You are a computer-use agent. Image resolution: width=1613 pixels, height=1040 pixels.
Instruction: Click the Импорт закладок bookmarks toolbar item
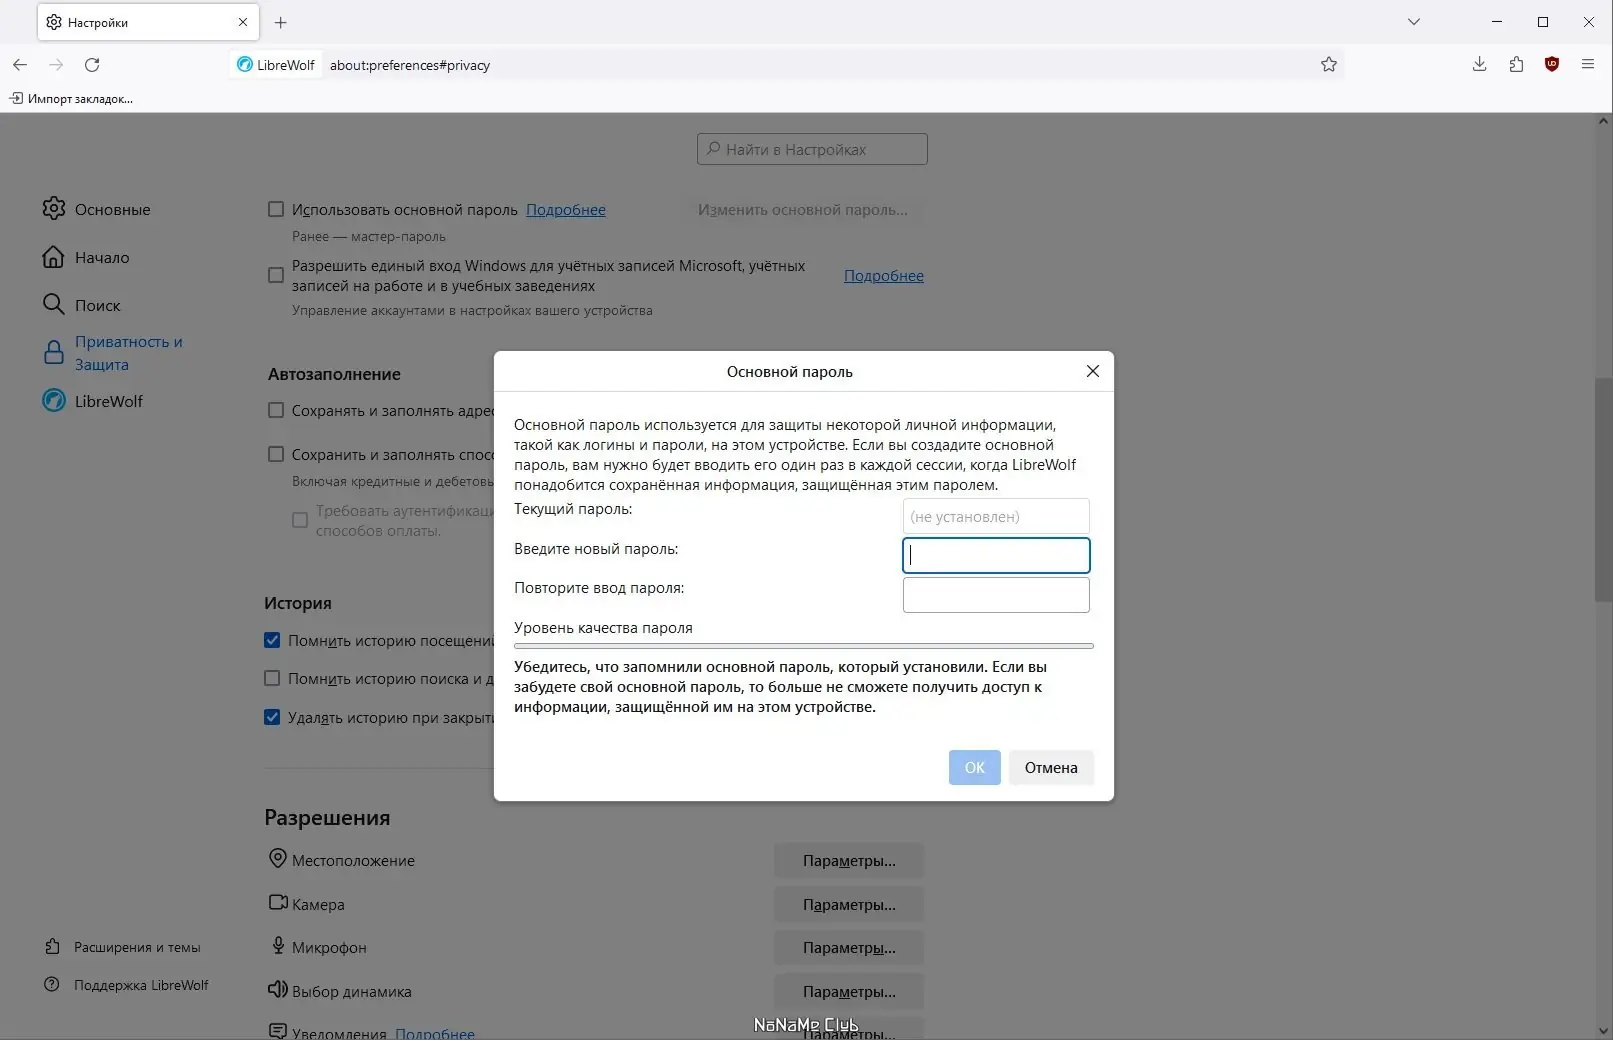pos(71,99)
